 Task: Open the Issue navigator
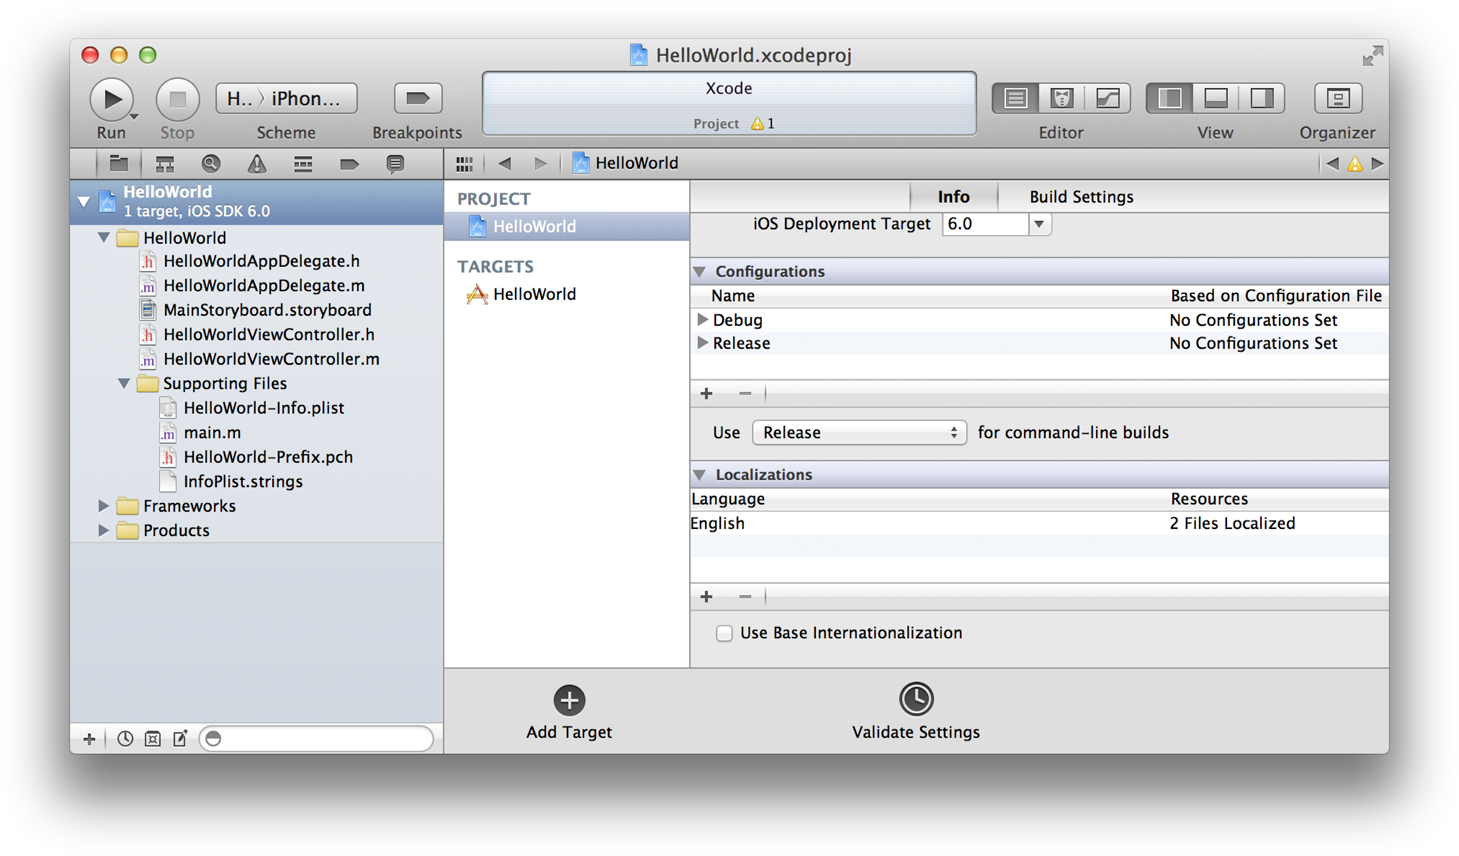[257, 164]
